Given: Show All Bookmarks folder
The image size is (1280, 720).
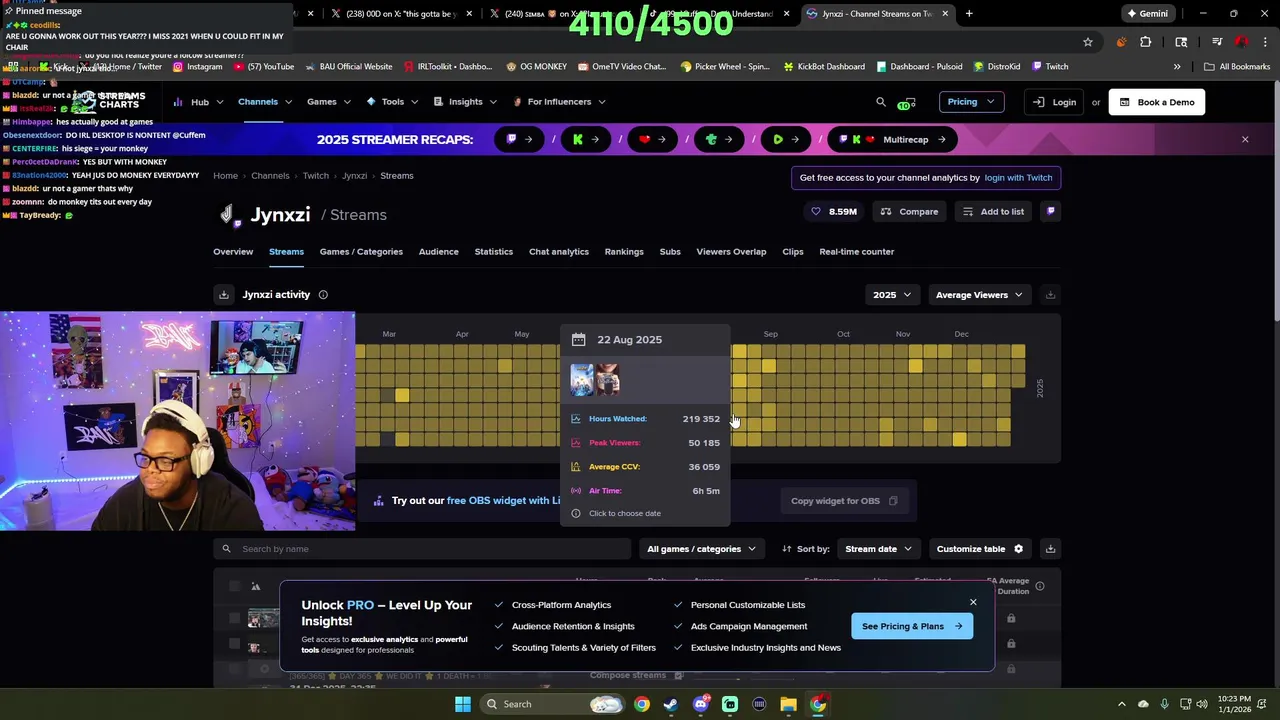Looking at the screenshot, I should [x=1237, y=67].
